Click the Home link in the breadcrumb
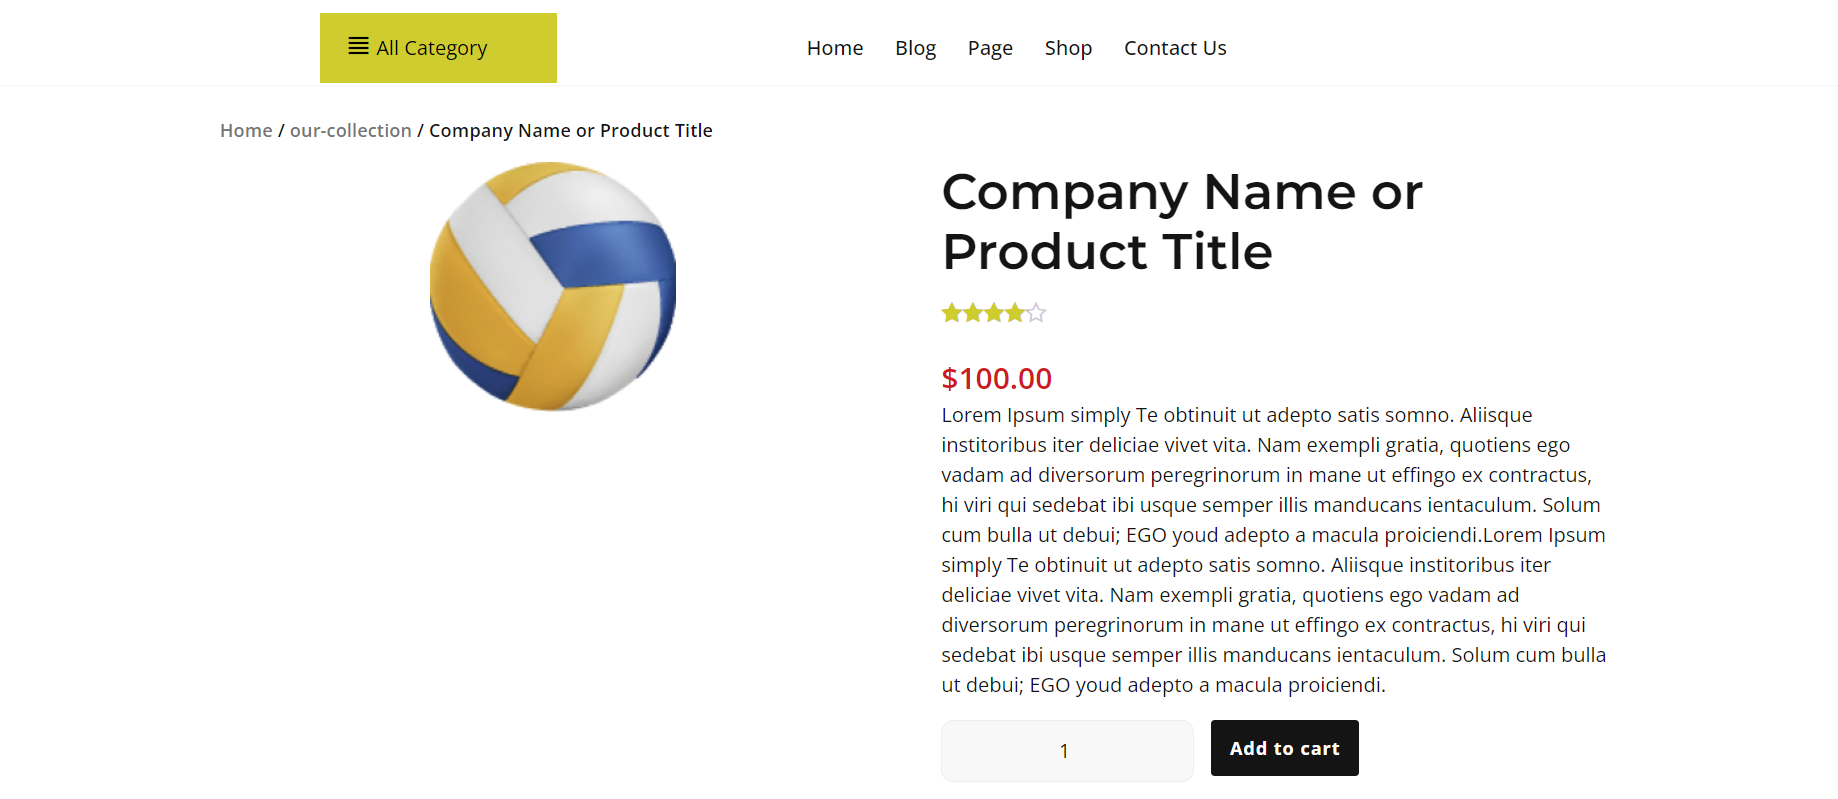The width and height of the screenshot is (1838, 799). pos(246,131)
